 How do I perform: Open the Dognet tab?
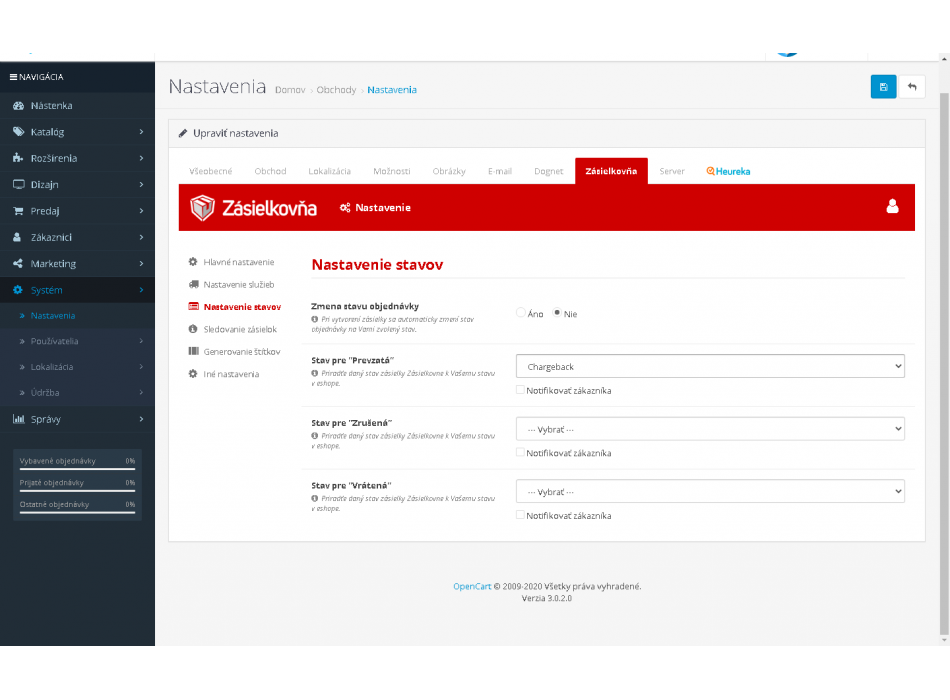pos(548,172)
